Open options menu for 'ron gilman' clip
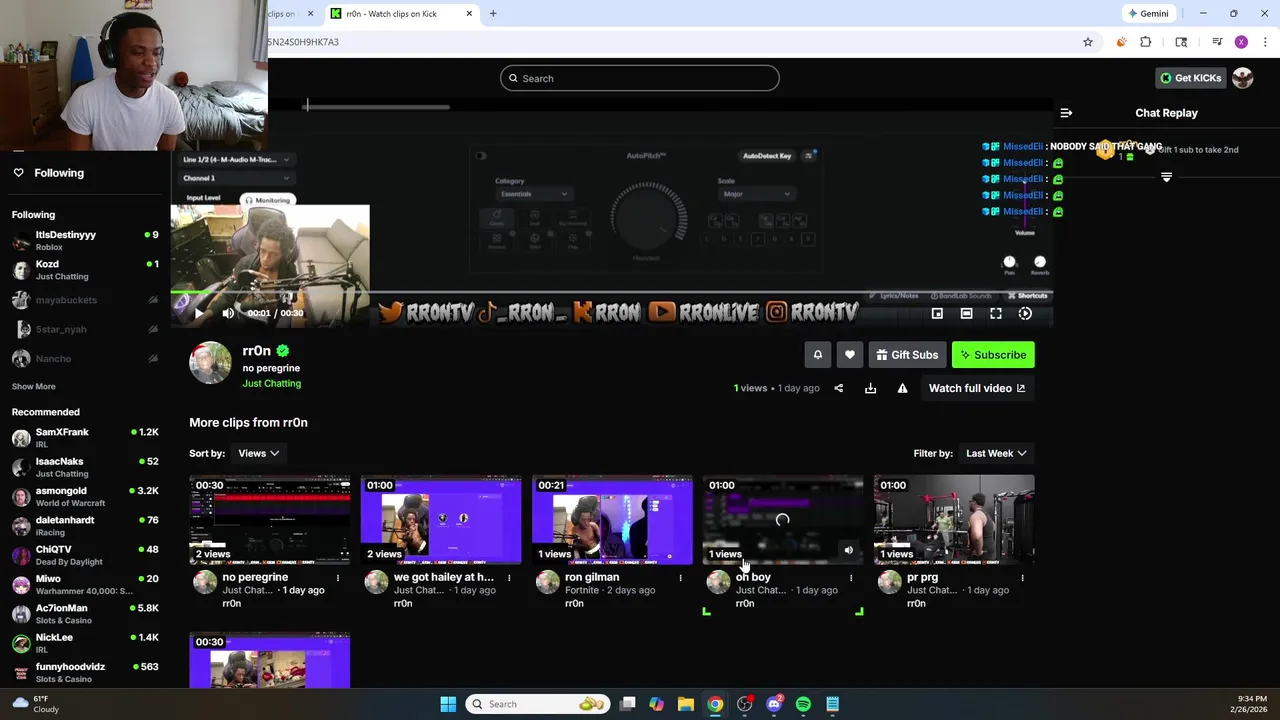The height and width of the screenshot is (720, 1280). coord(680,578)
